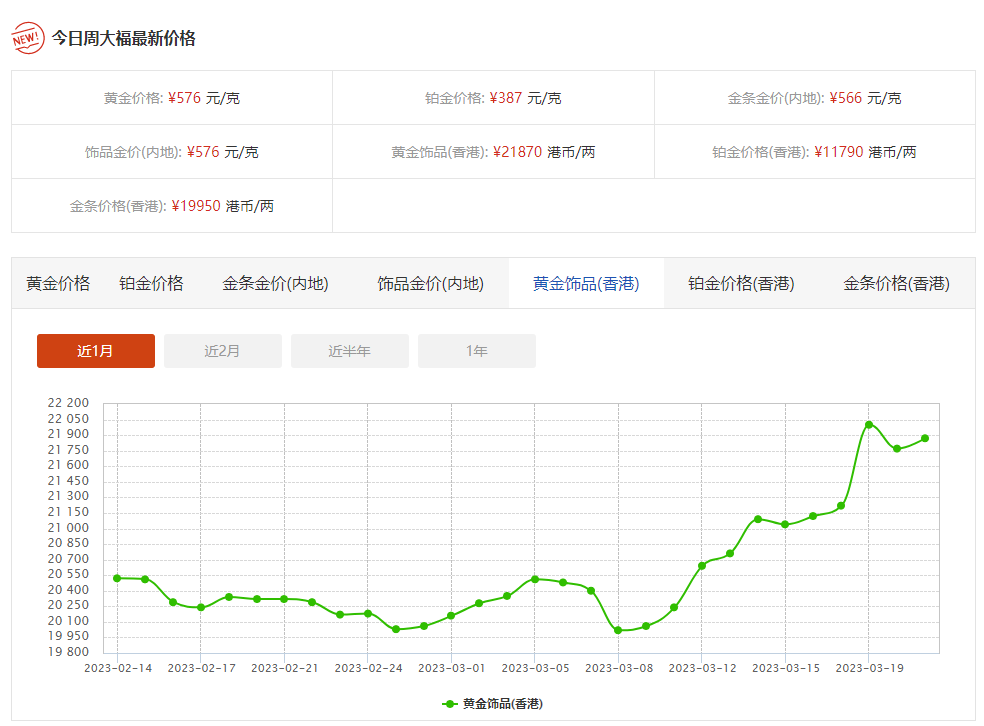Switch to the 黄金价格 tab
The height and width of the screenshot is (726, 984).
[x=57, y=283]
